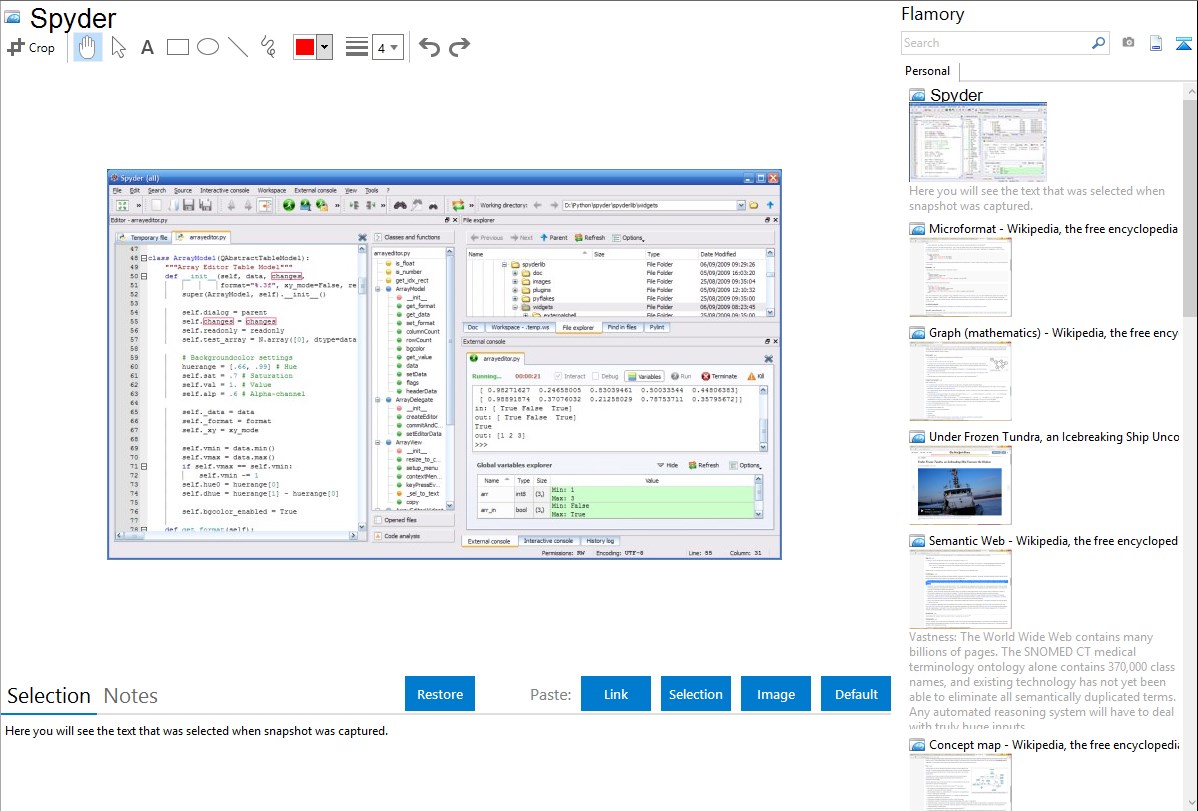Viewport: 1198px width, 811px height.
Task: Collapse ArrayModel class node in Spyder screenshot
Action: coord(378,289)
